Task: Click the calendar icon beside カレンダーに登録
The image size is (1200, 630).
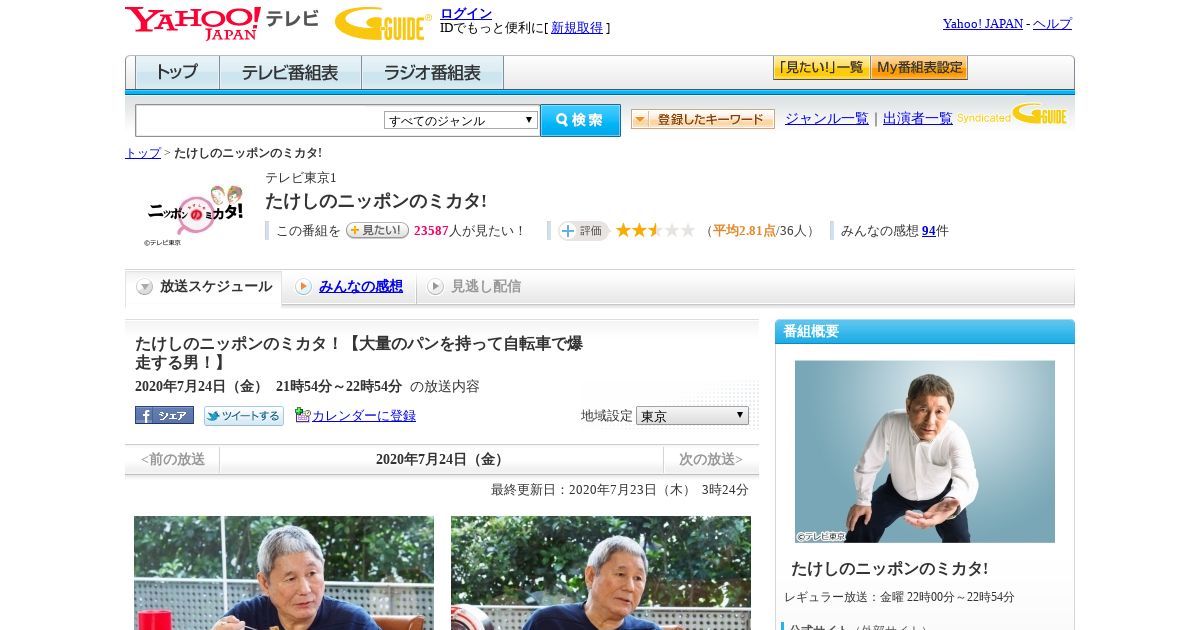Action: pyautogui.click(x=302, y=415)
